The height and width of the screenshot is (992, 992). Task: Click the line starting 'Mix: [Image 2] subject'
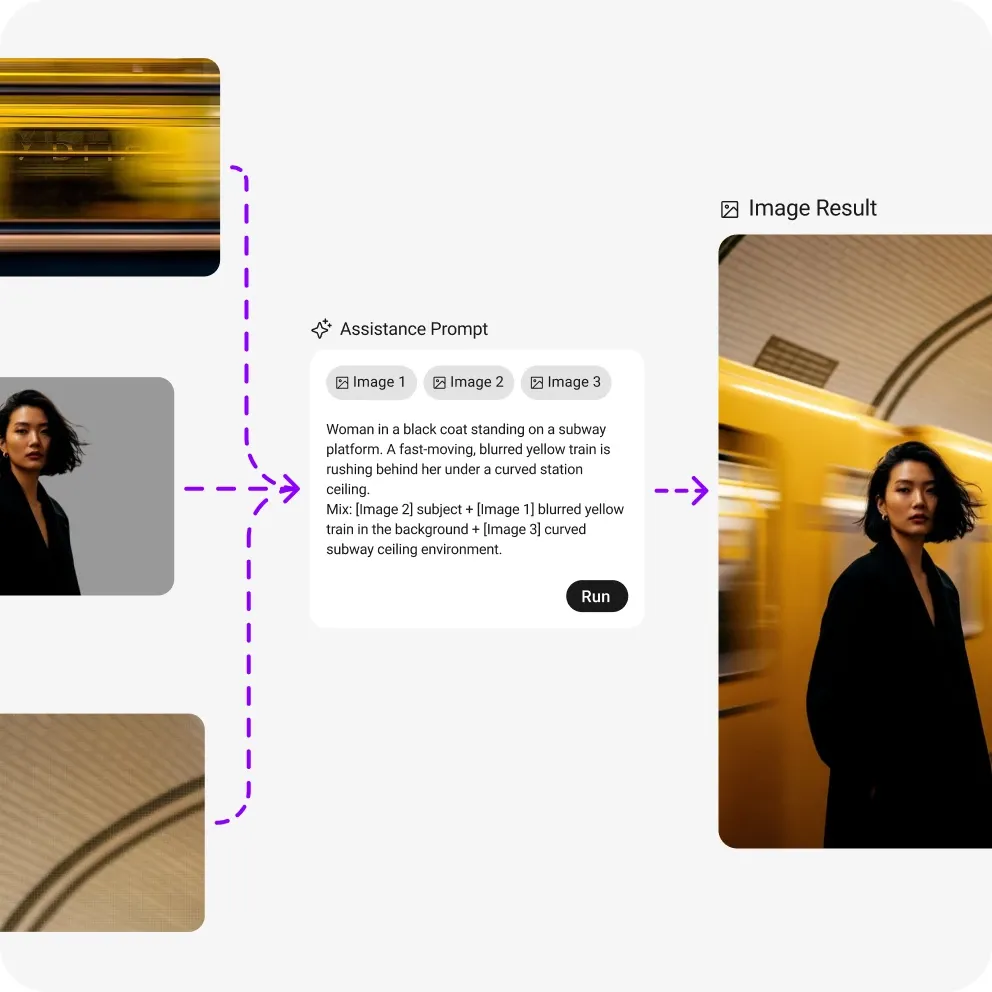click(x=475, y=509)
